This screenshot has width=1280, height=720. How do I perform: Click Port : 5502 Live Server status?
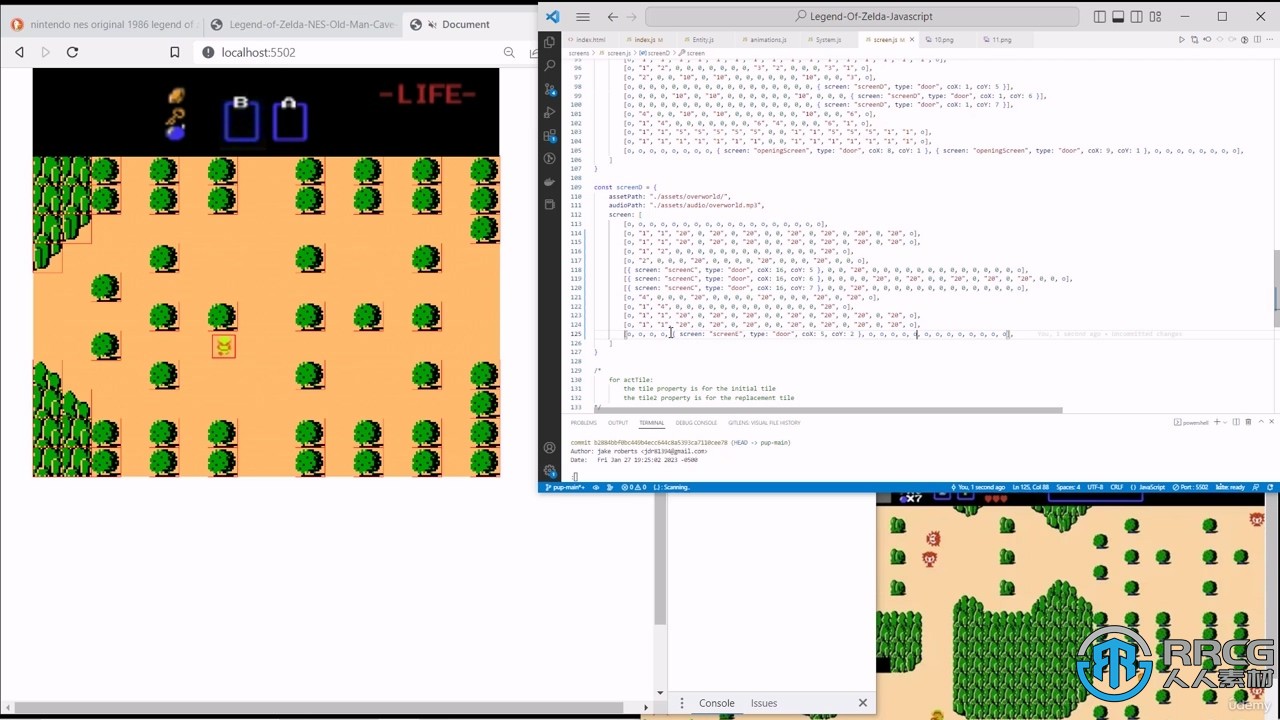1191,487
